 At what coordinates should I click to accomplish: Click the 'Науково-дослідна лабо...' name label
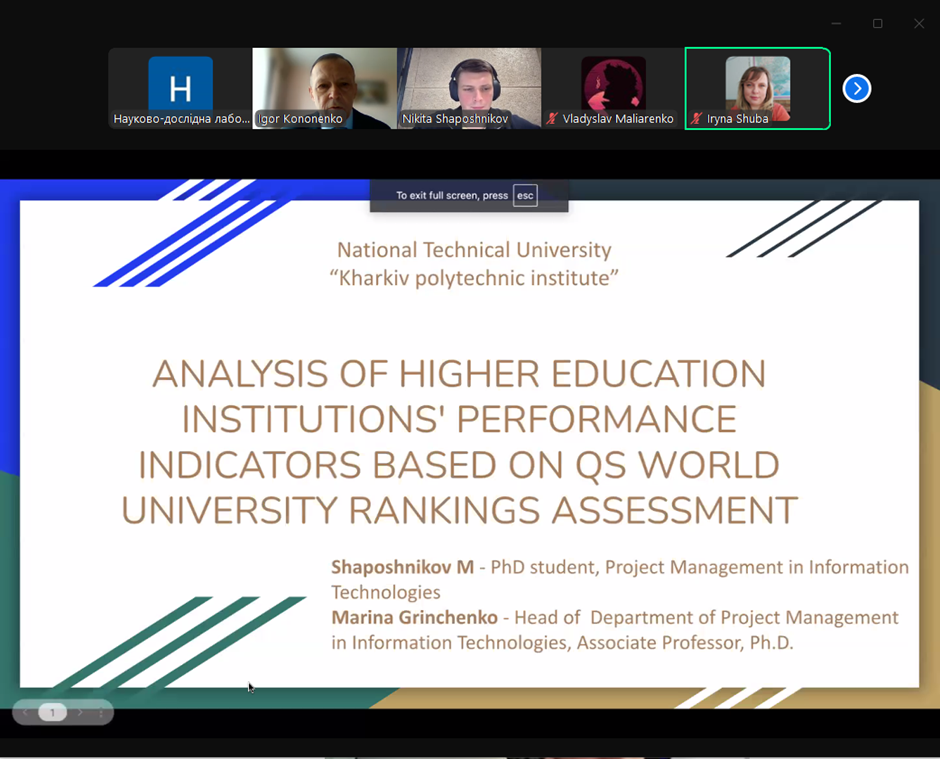182,119
